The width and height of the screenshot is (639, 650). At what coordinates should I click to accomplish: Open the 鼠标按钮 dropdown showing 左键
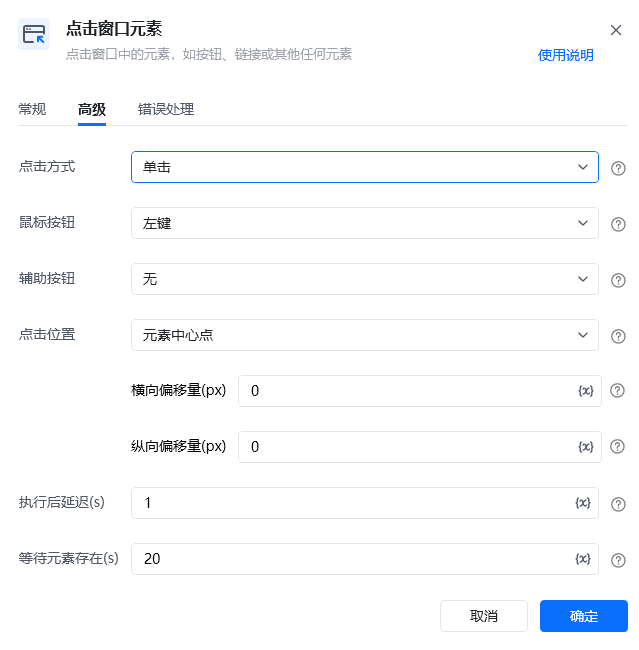click(x=365, y=223)
